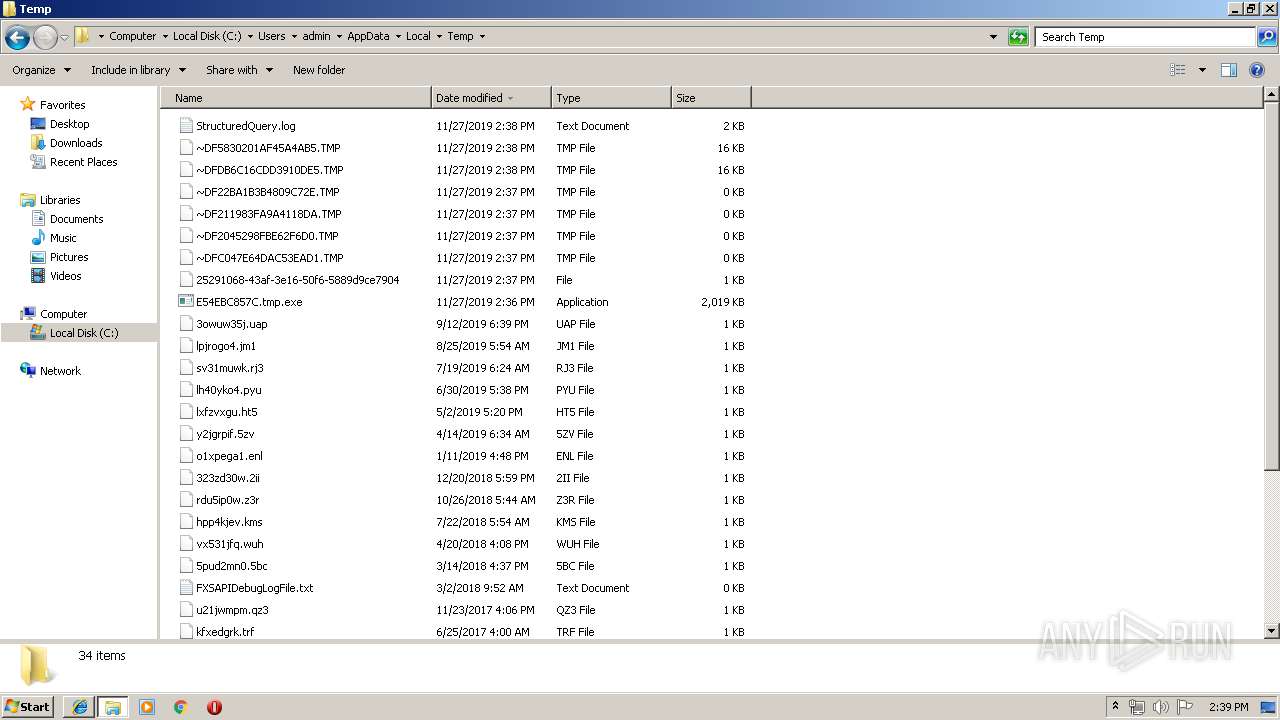1280x720 pixels.
Task: Click Computer in address breadcrumb
Action: (132, 36)
